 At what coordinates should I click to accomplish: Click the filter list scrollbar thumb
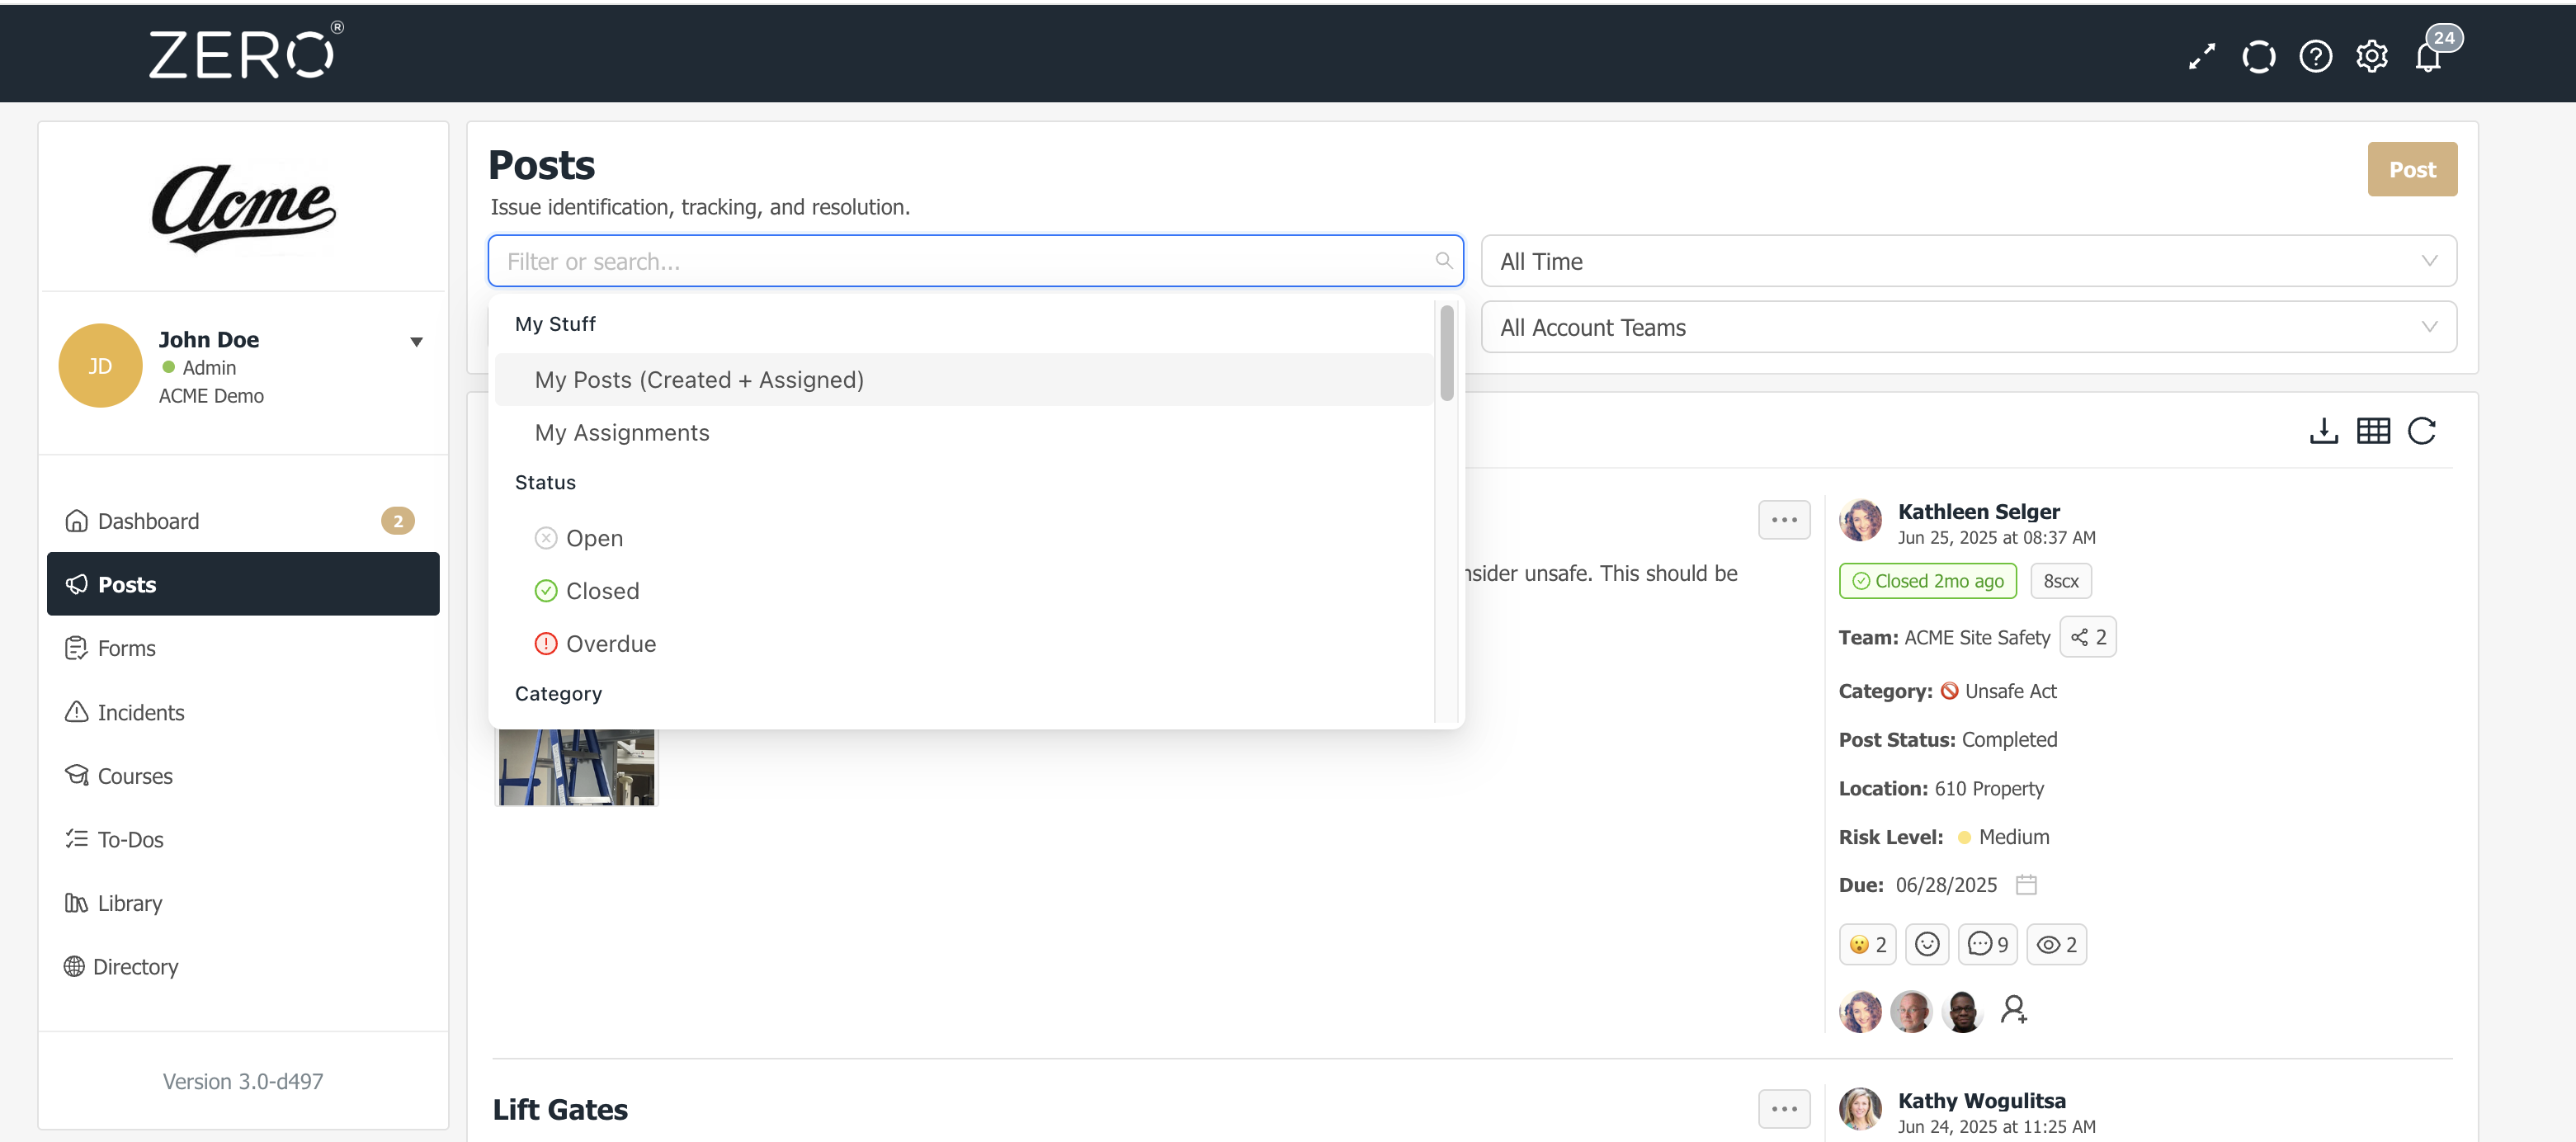click(x=1446, y=352)
